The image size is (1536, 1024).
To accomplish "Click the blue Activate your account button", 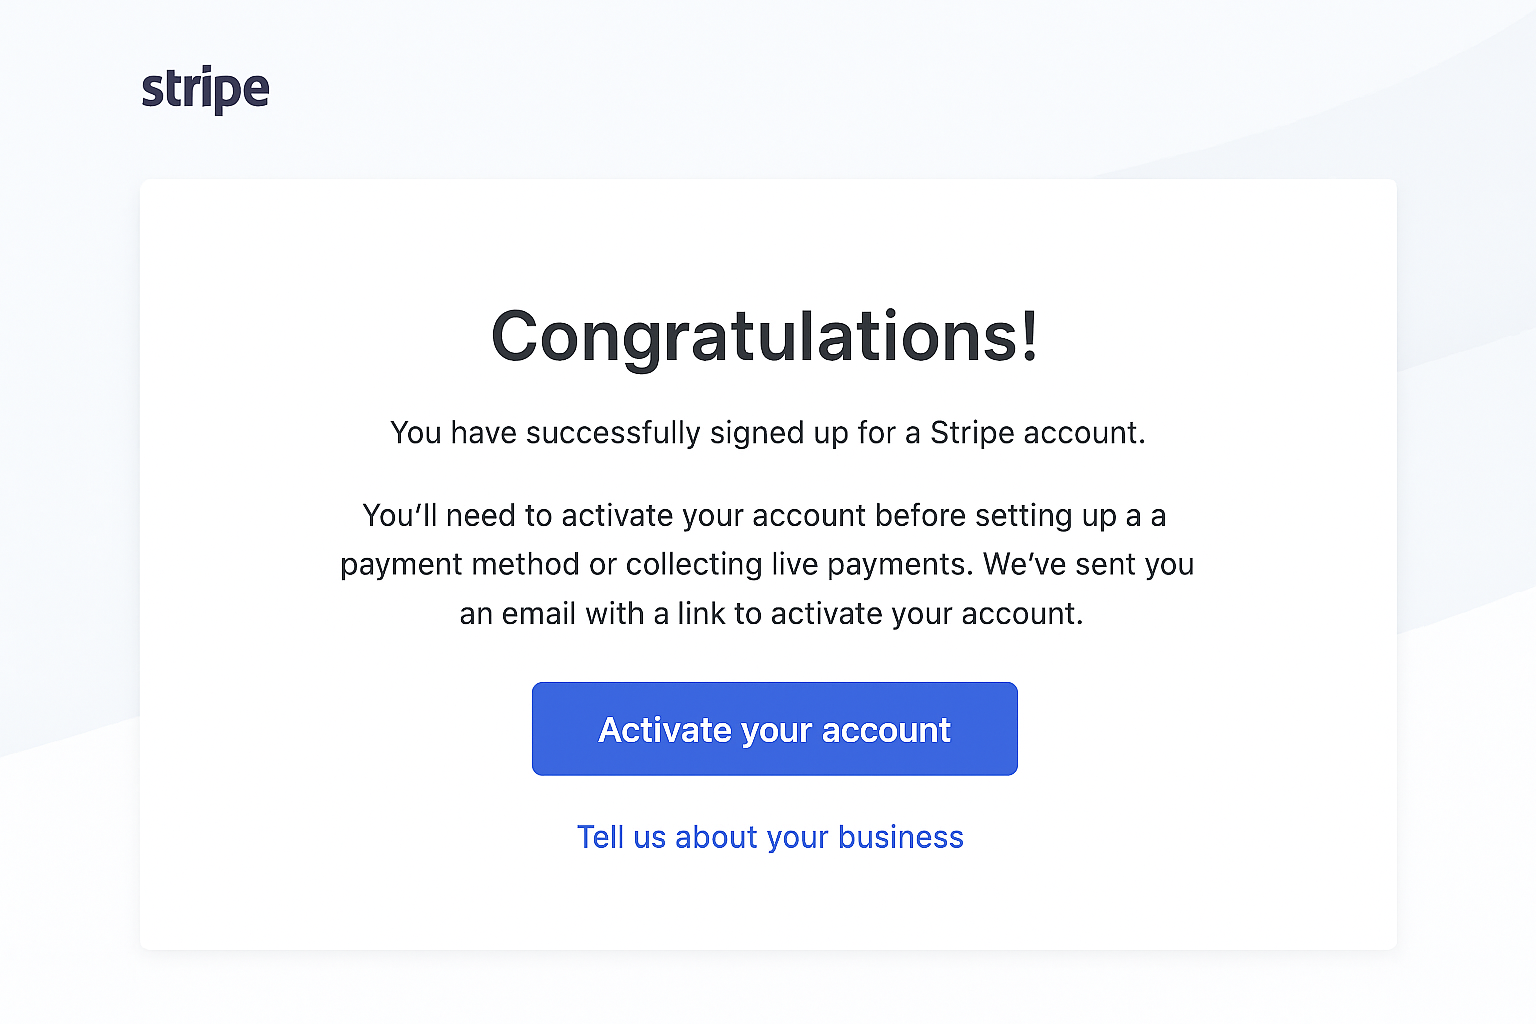I will tap(774, 729).
